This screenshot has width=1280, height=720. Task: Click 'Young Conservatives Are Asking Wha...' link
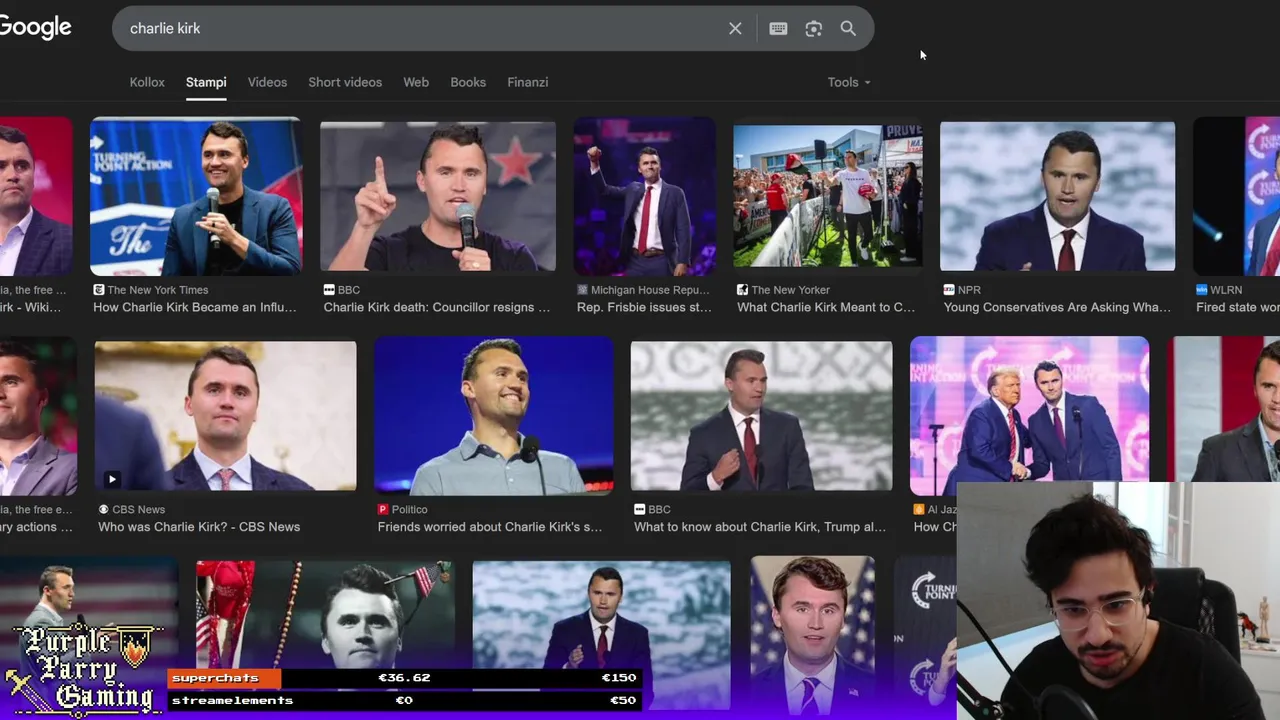pos(1057,307)
